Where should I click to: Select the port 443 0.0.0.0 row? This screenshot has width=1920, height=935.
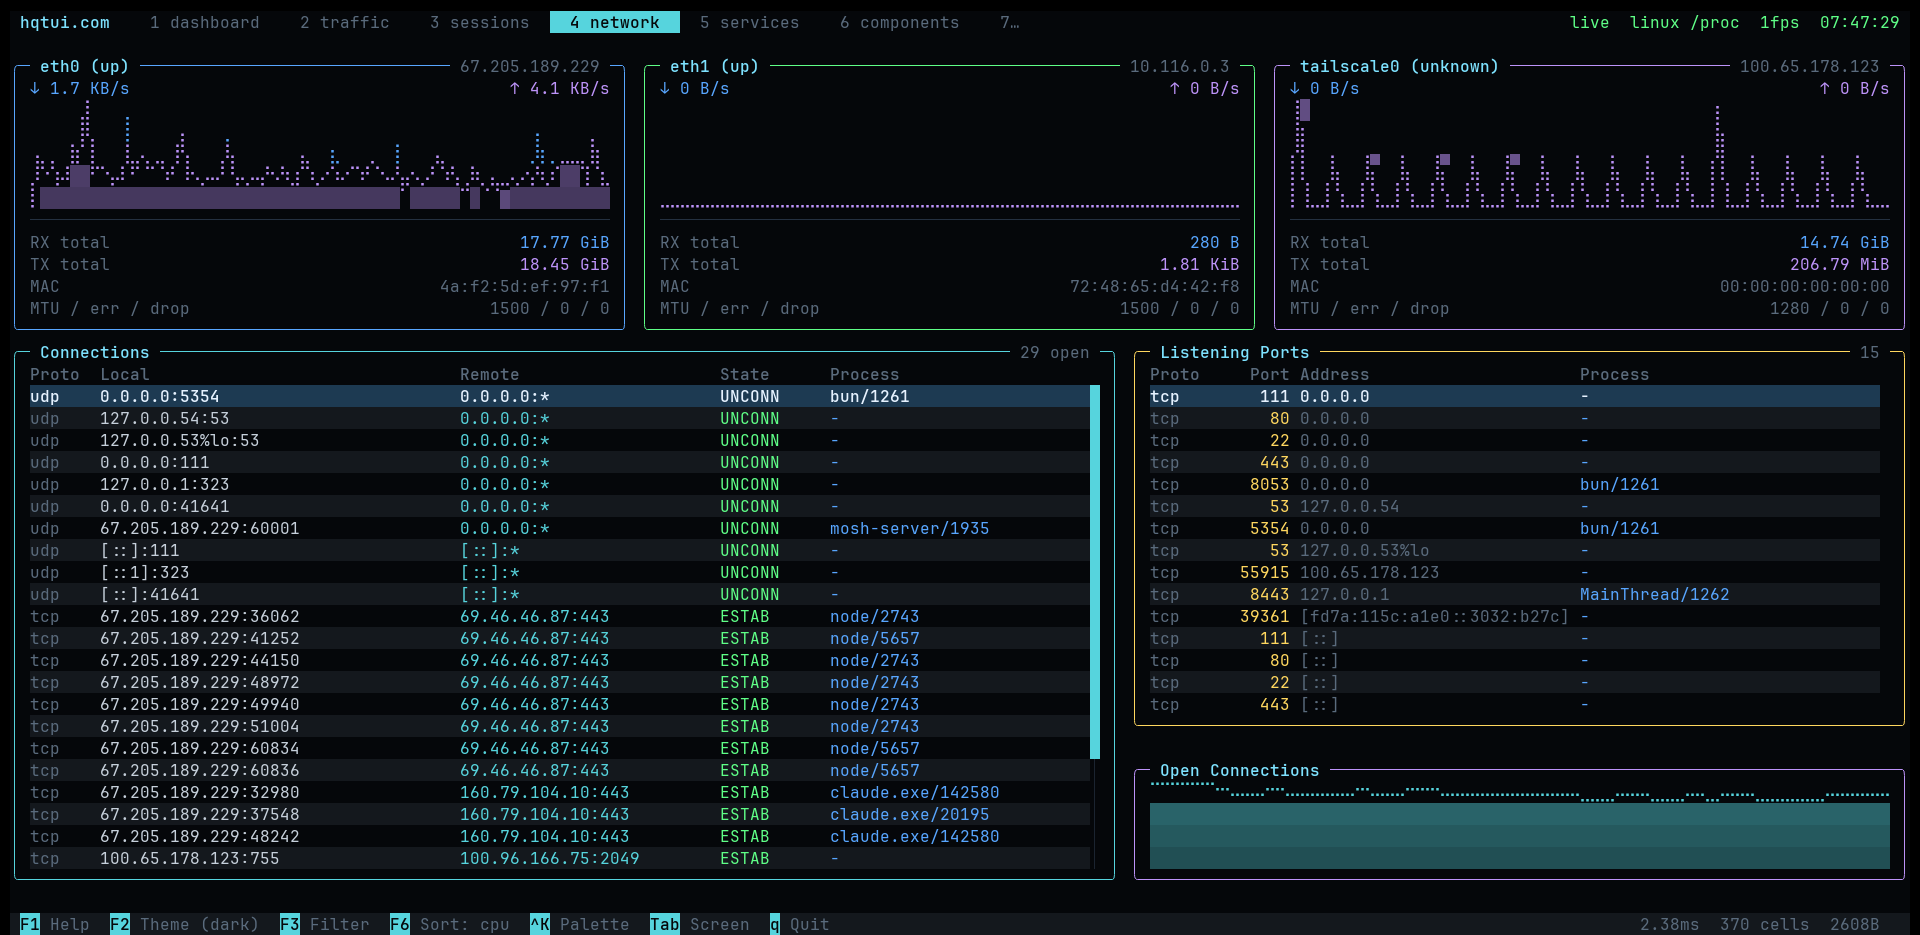point(1515,462)
